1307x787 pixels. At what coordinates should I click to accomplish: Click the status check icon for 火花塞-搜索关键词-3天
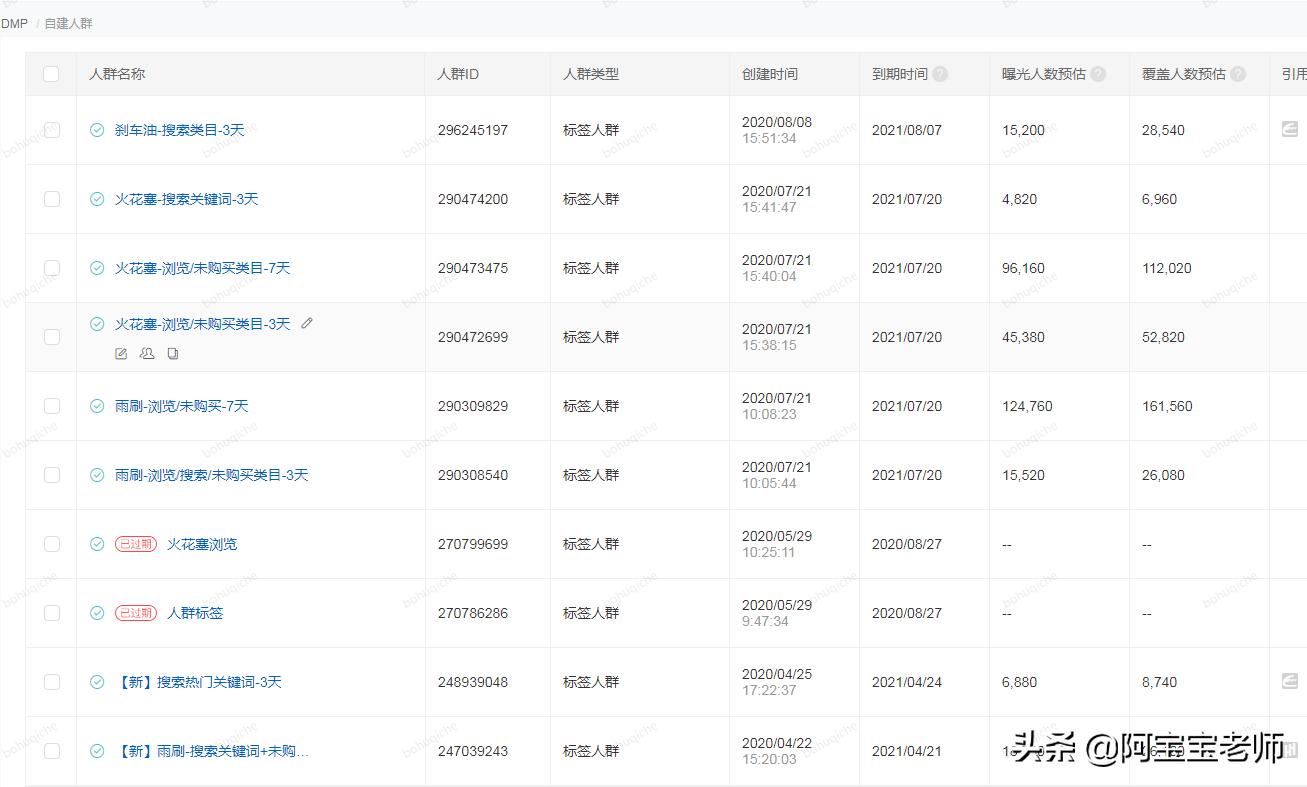coord(97,199)
